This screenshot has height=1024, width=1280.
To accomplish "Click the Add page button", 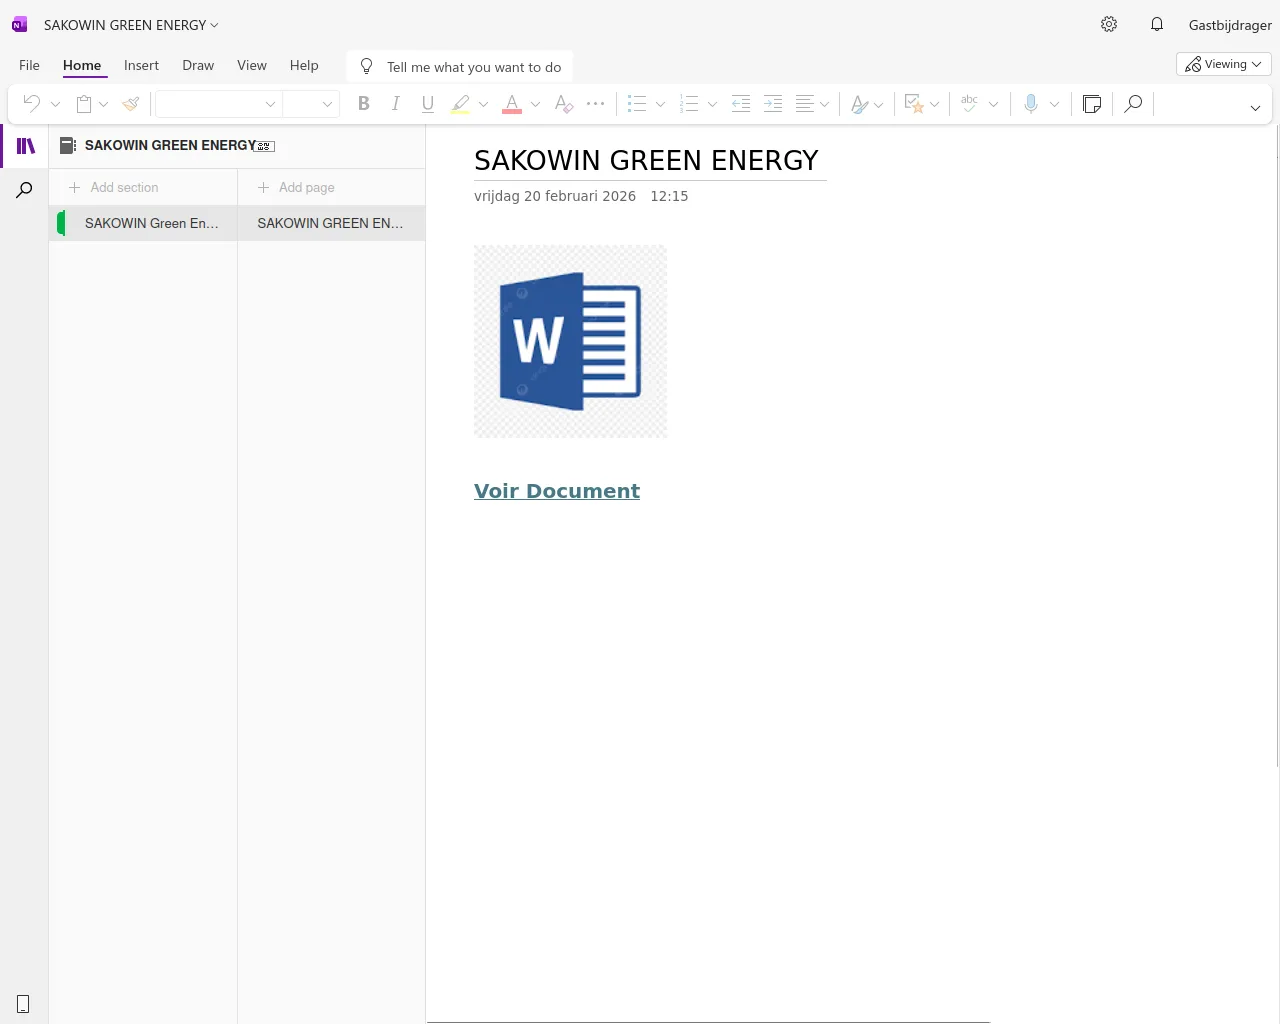I will [x=297, y=188].
